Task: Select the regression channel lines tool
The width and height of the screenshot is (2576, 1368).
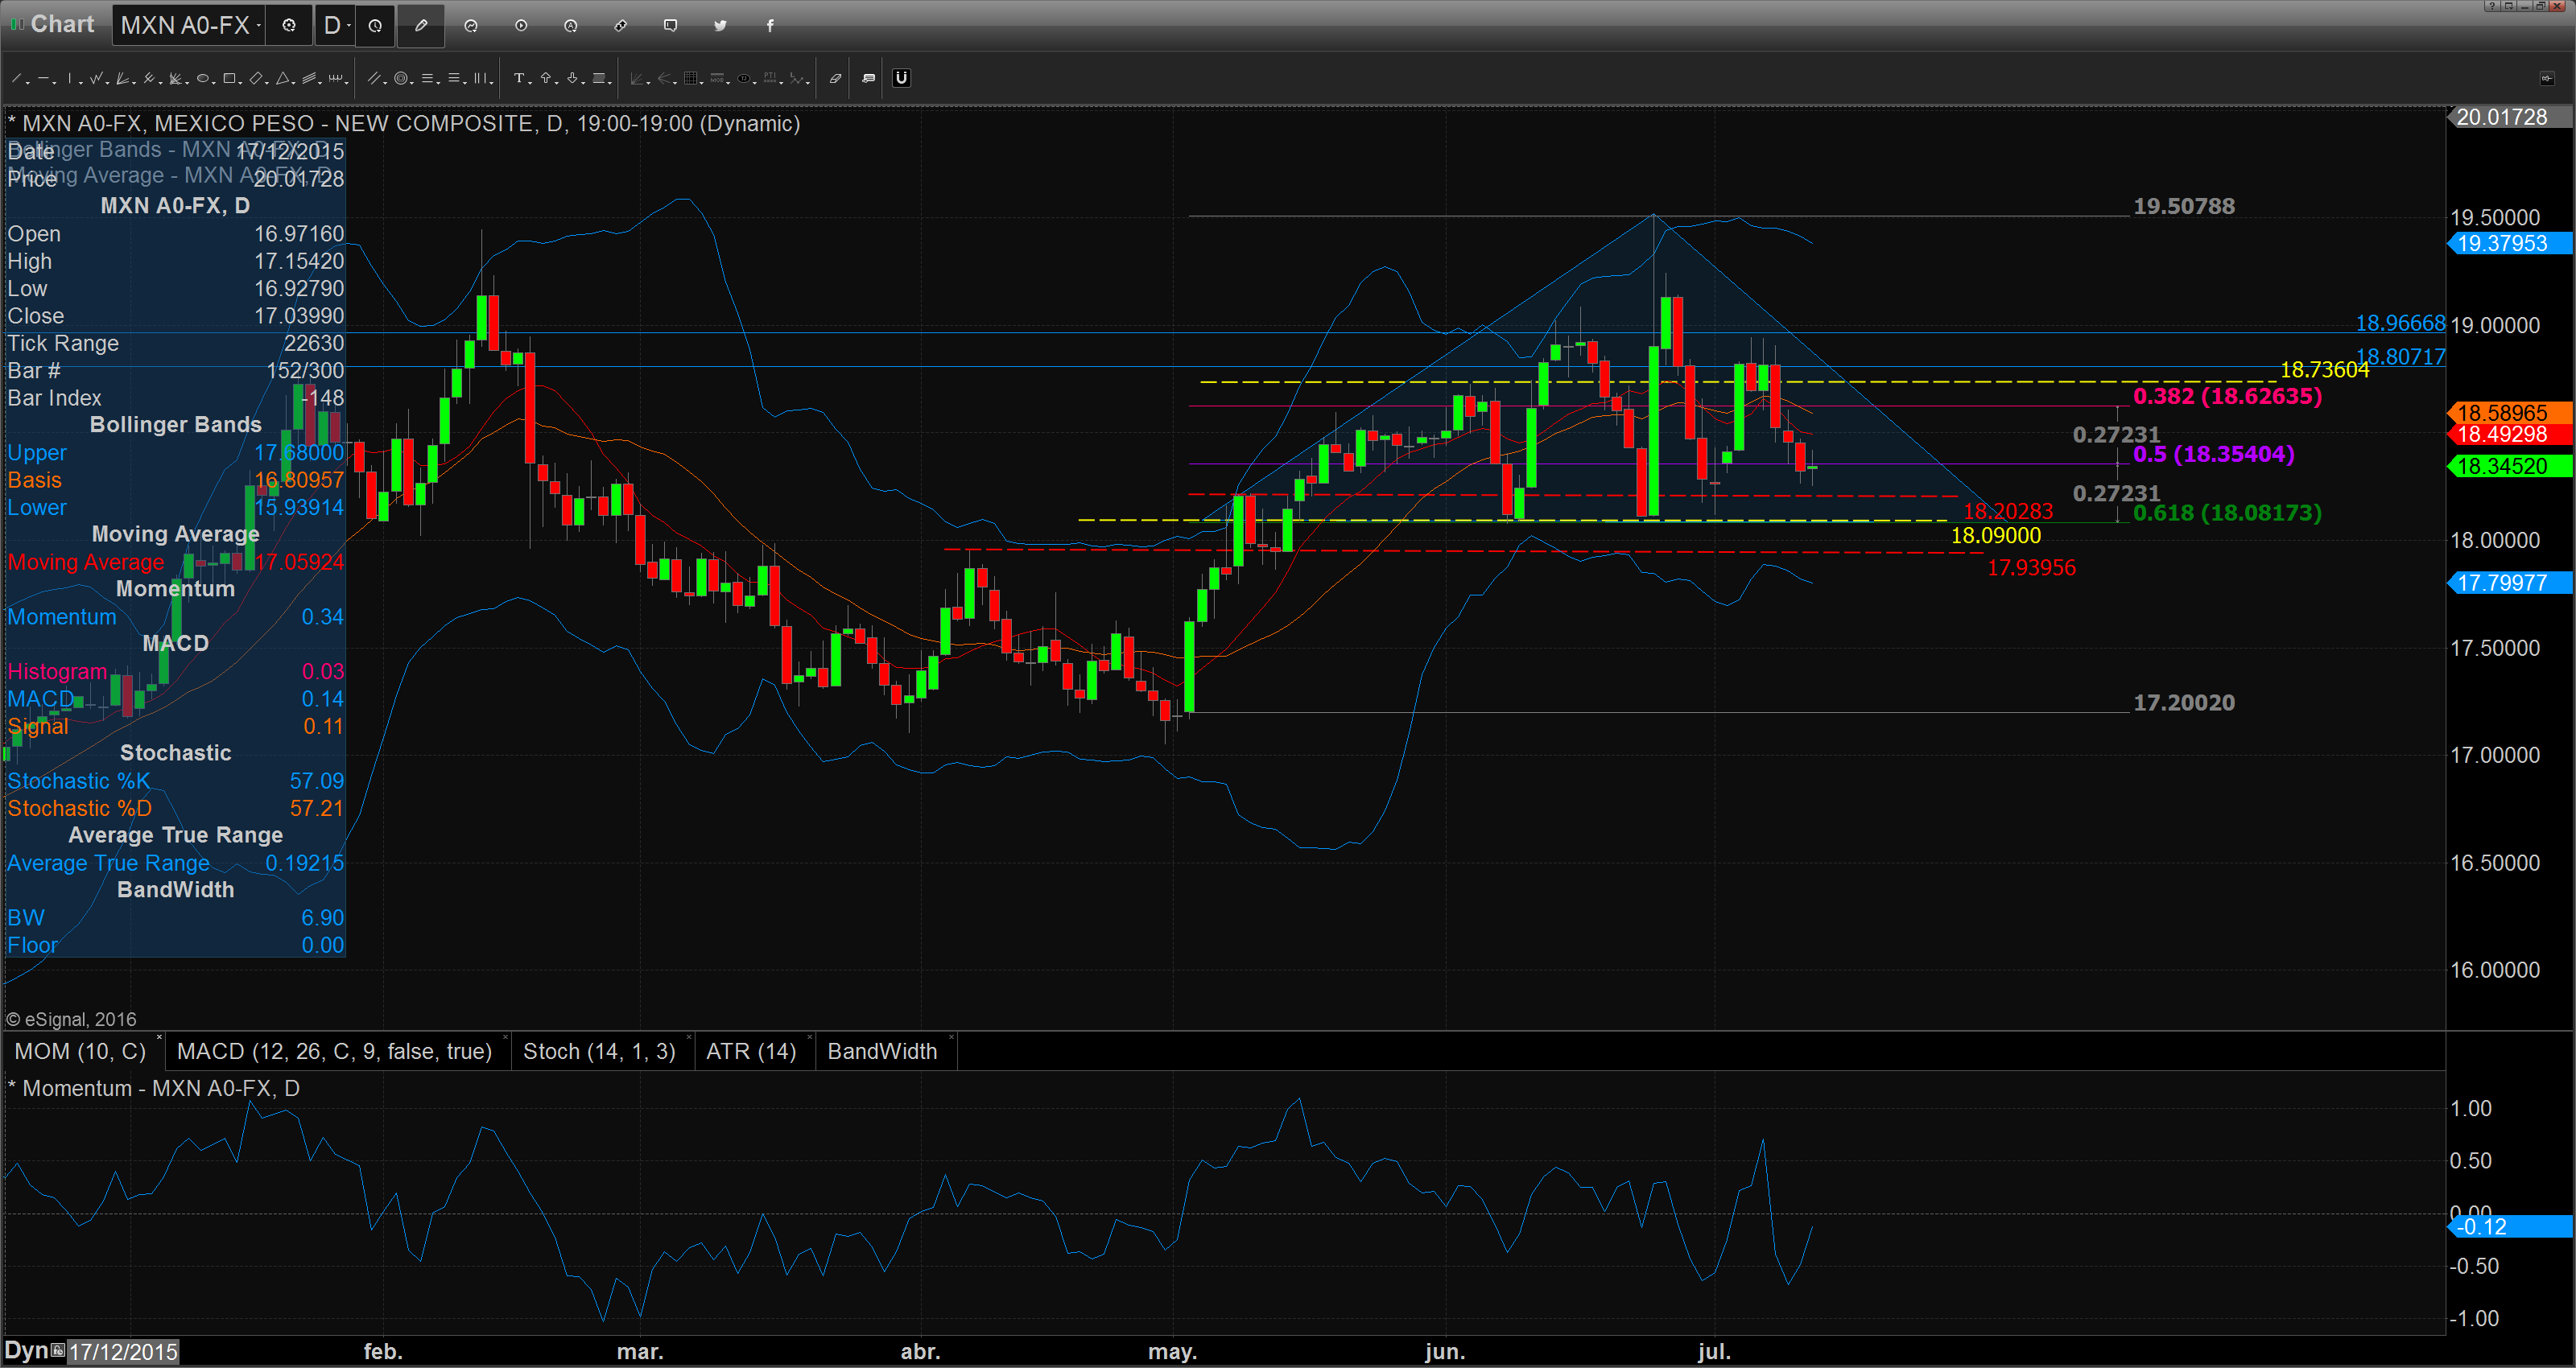Action: coord(309,78)
